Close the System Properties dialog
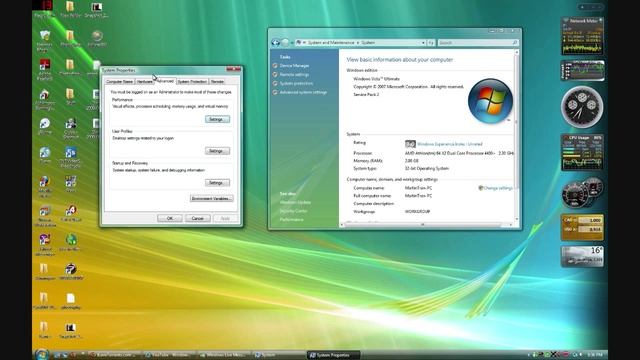Viewport: 640px width, 360px height. [x=234, y=69]
